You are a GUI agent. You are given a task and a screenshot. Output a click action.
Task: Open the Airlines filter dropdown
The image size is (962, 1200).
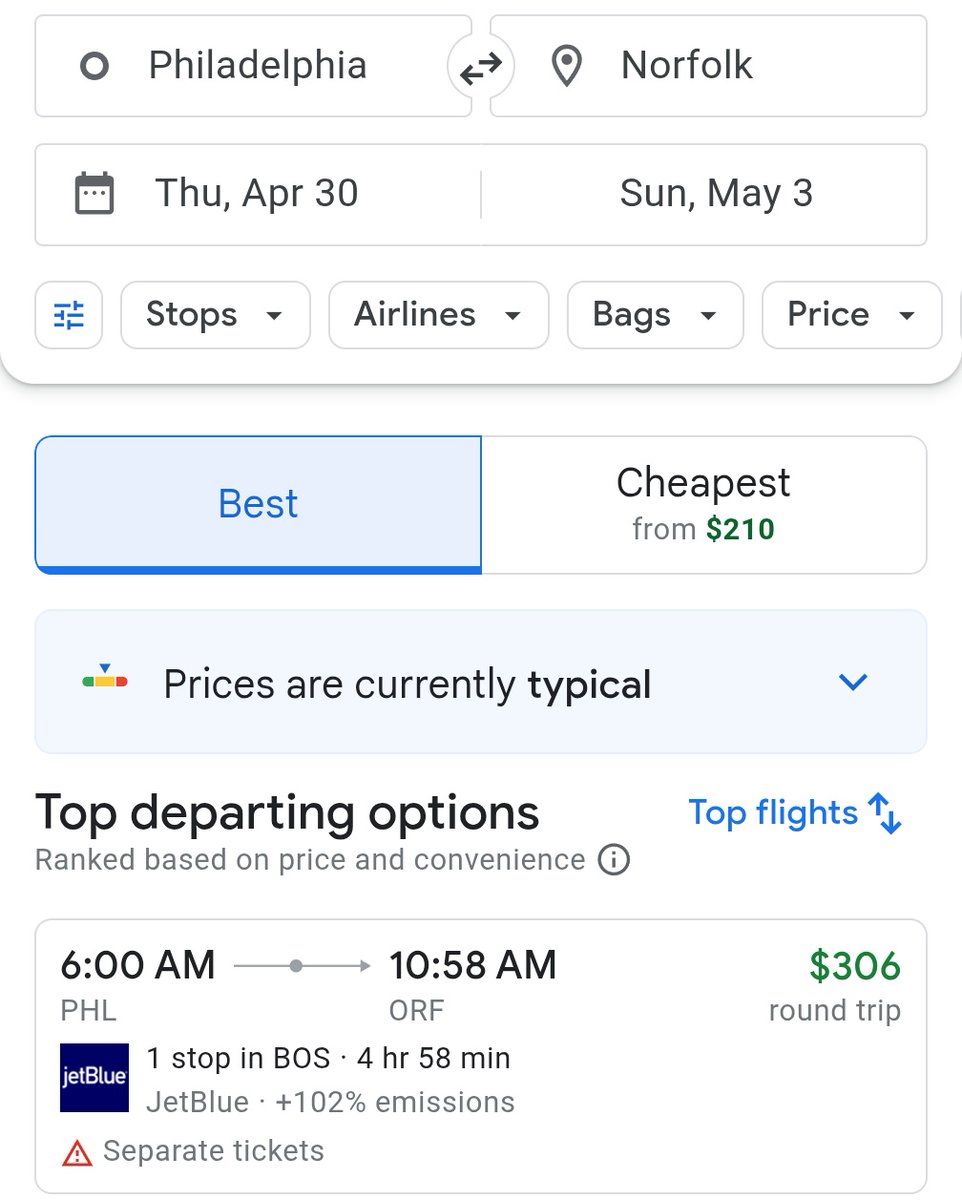438,315
